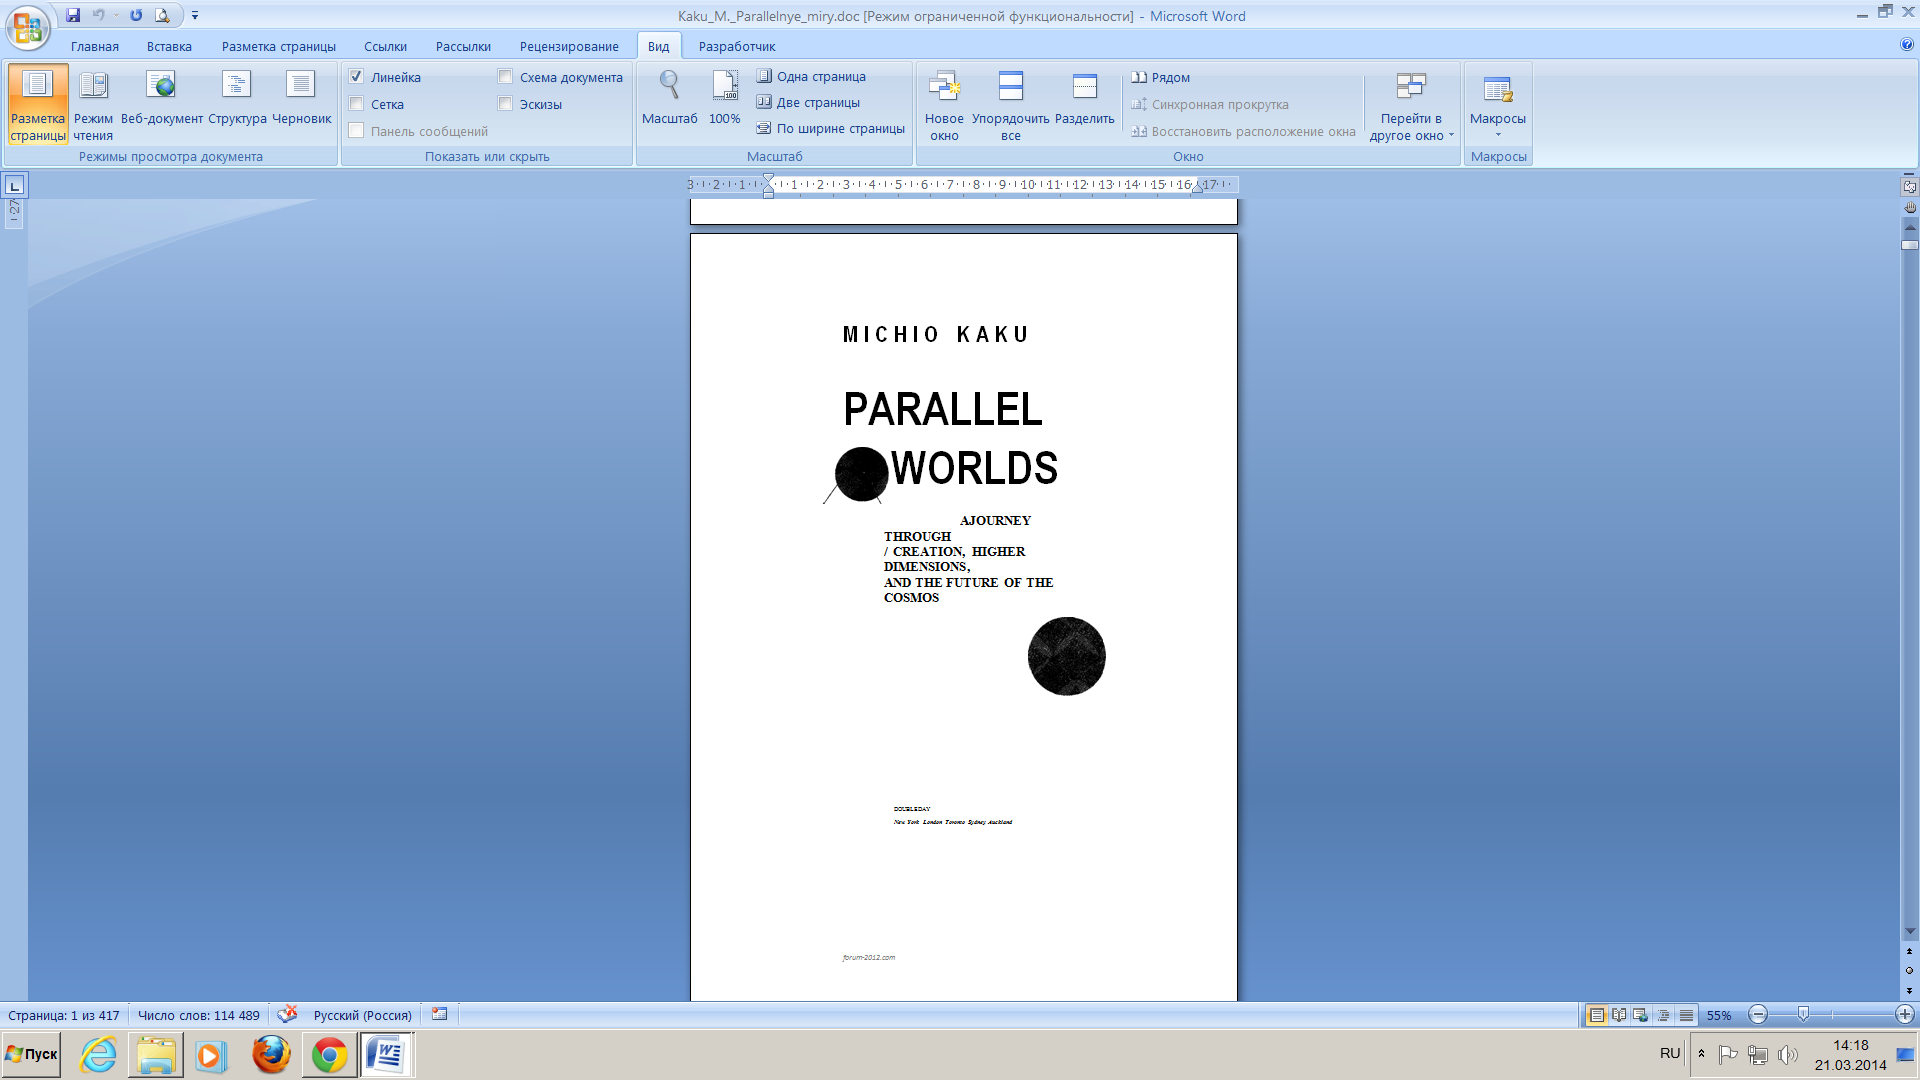
Task: Select По ширине страницы zoom option
Action: coord(830,128)
